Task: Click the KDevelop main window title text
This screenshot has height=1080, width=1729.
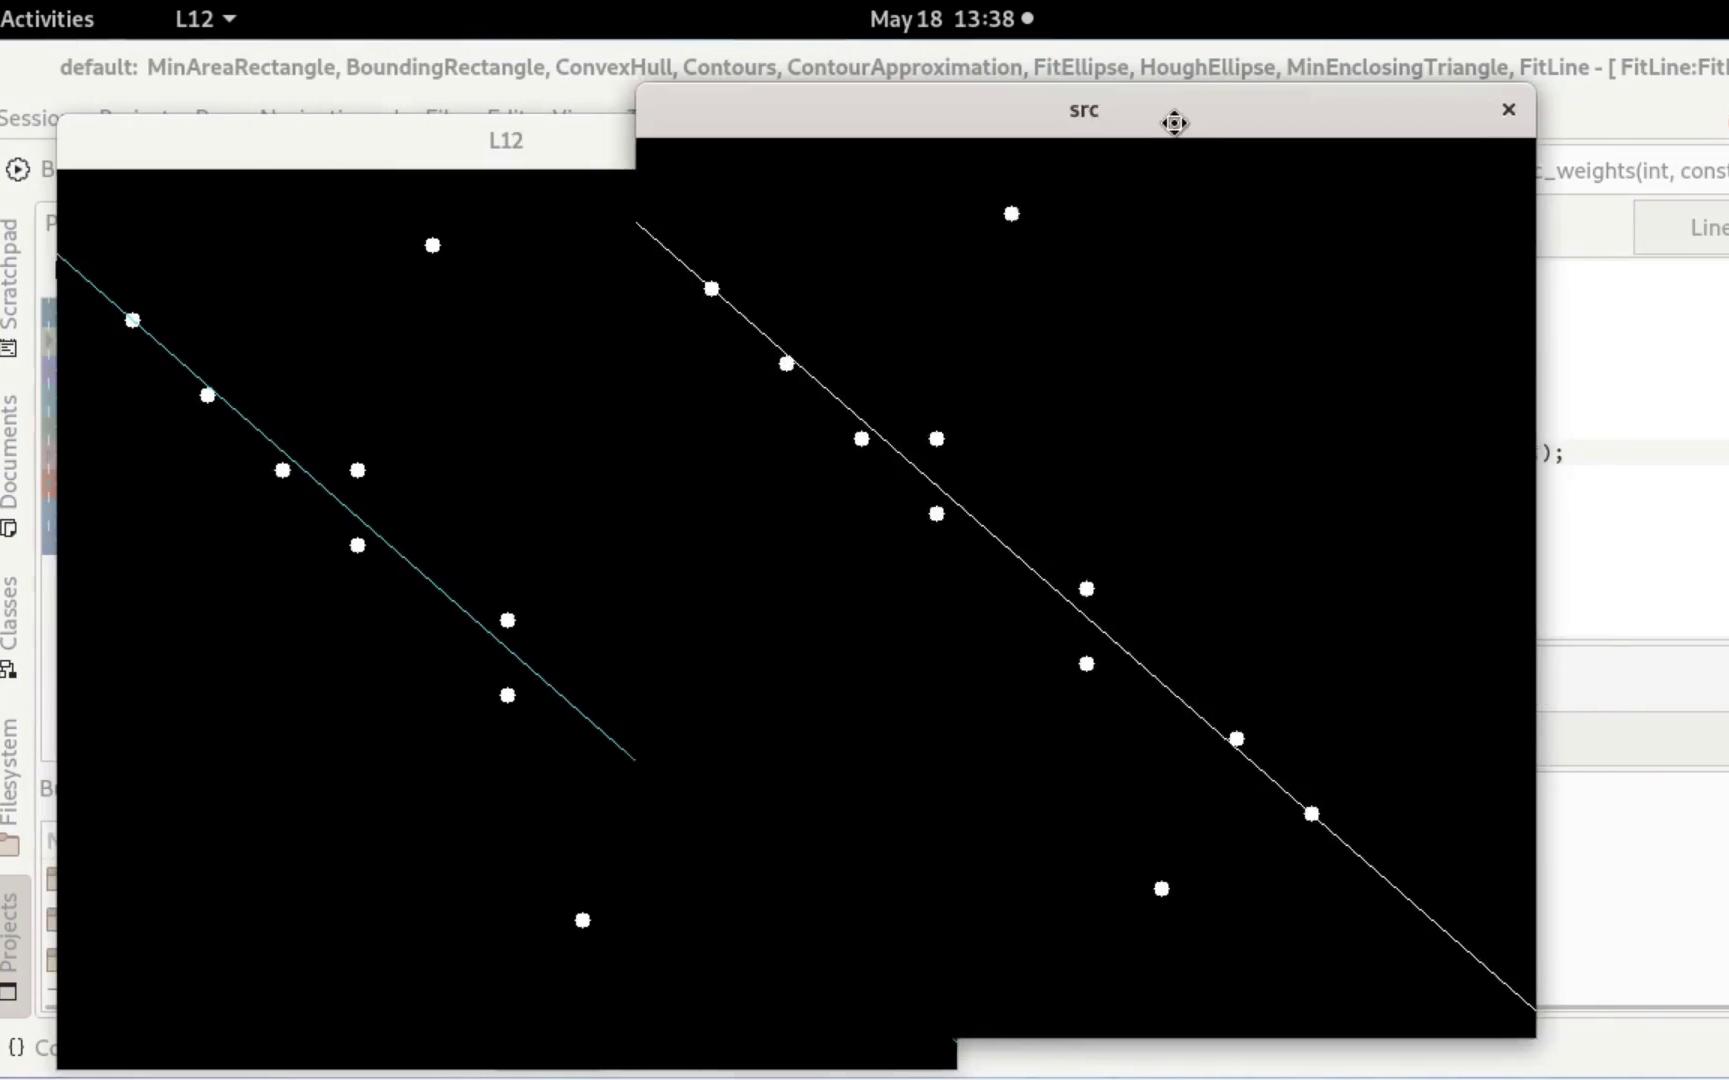Action: click(x=893, y=67)
